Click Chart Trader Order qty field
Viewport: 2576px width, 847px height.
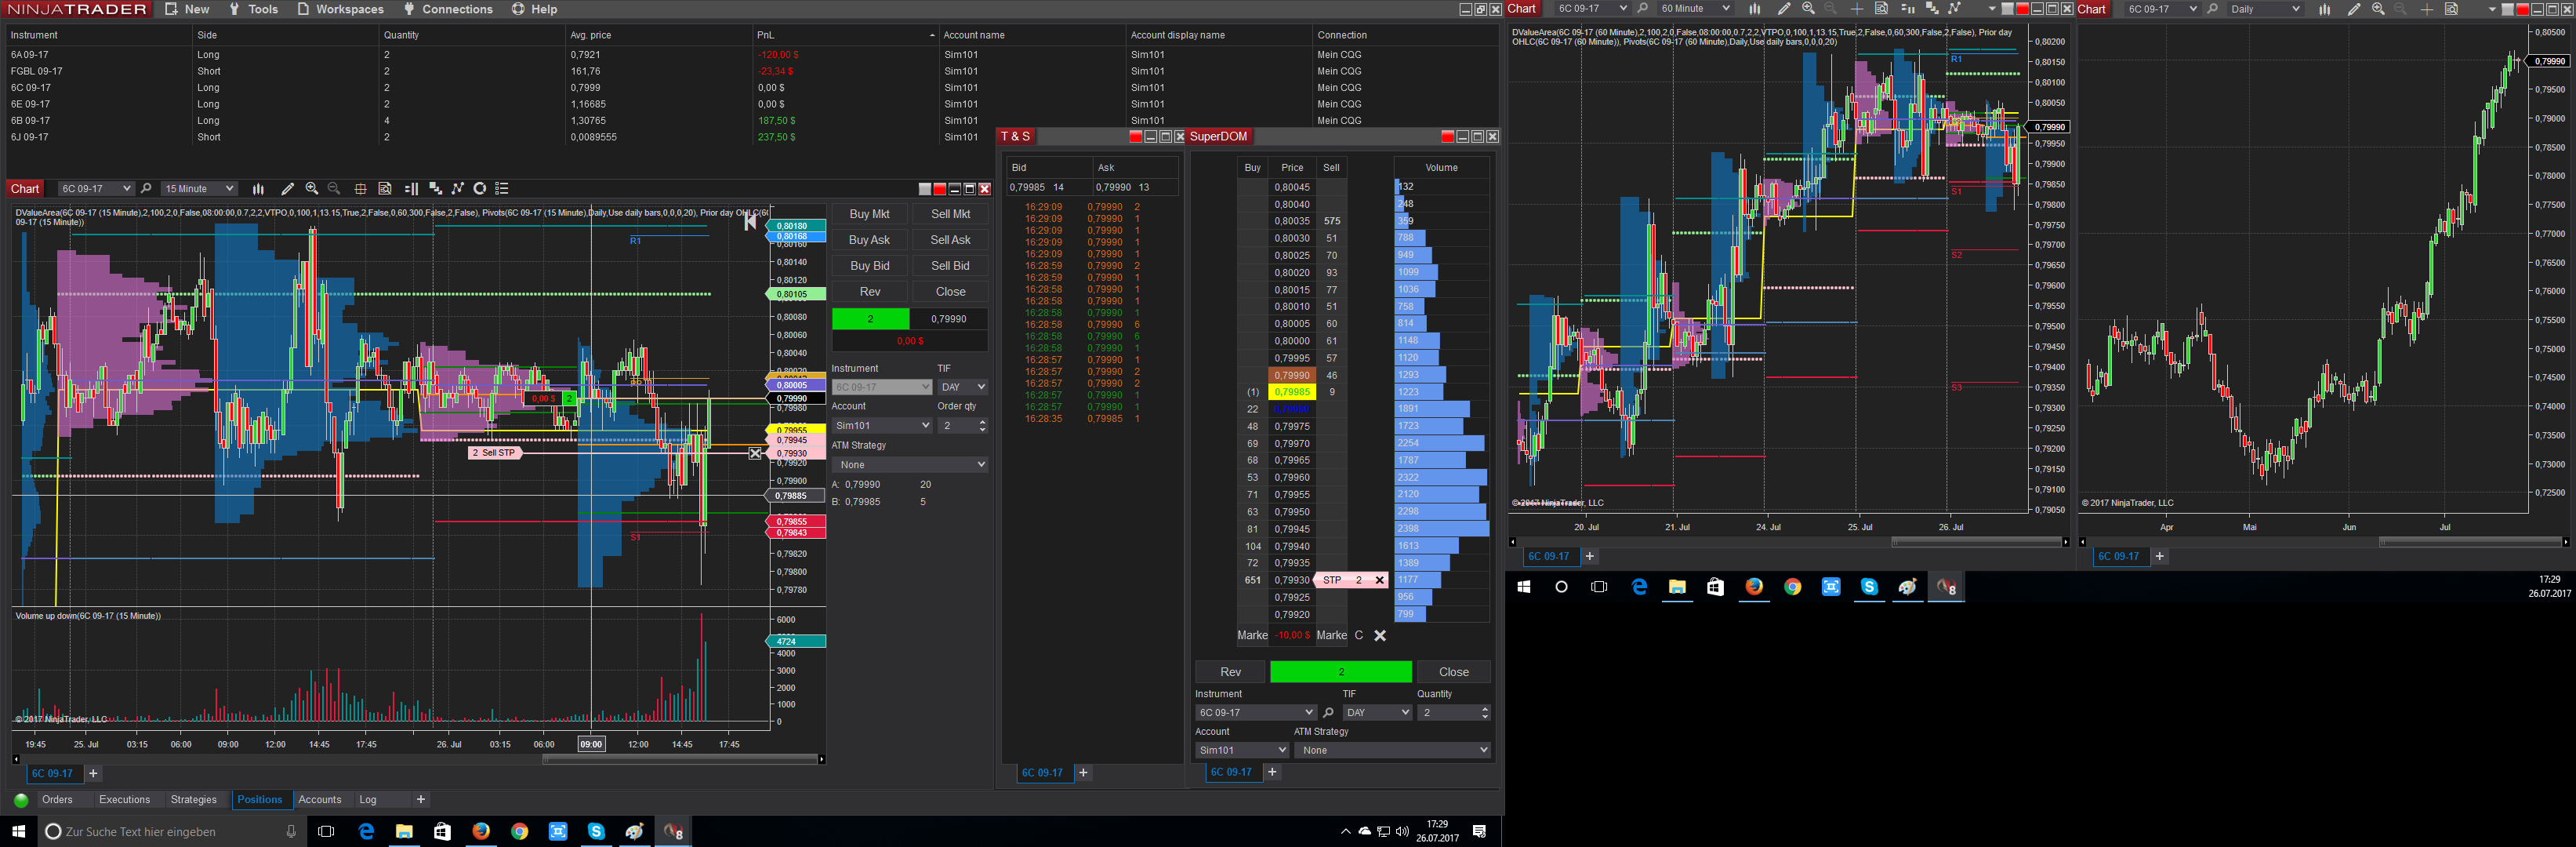point(963,426)
